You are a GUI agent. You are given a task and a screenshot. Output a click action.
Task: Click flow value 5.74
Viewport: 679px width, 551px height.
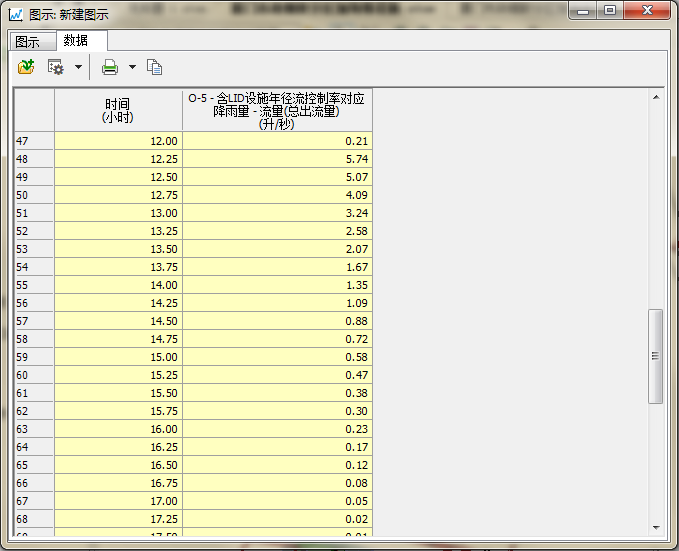[277, 159]
